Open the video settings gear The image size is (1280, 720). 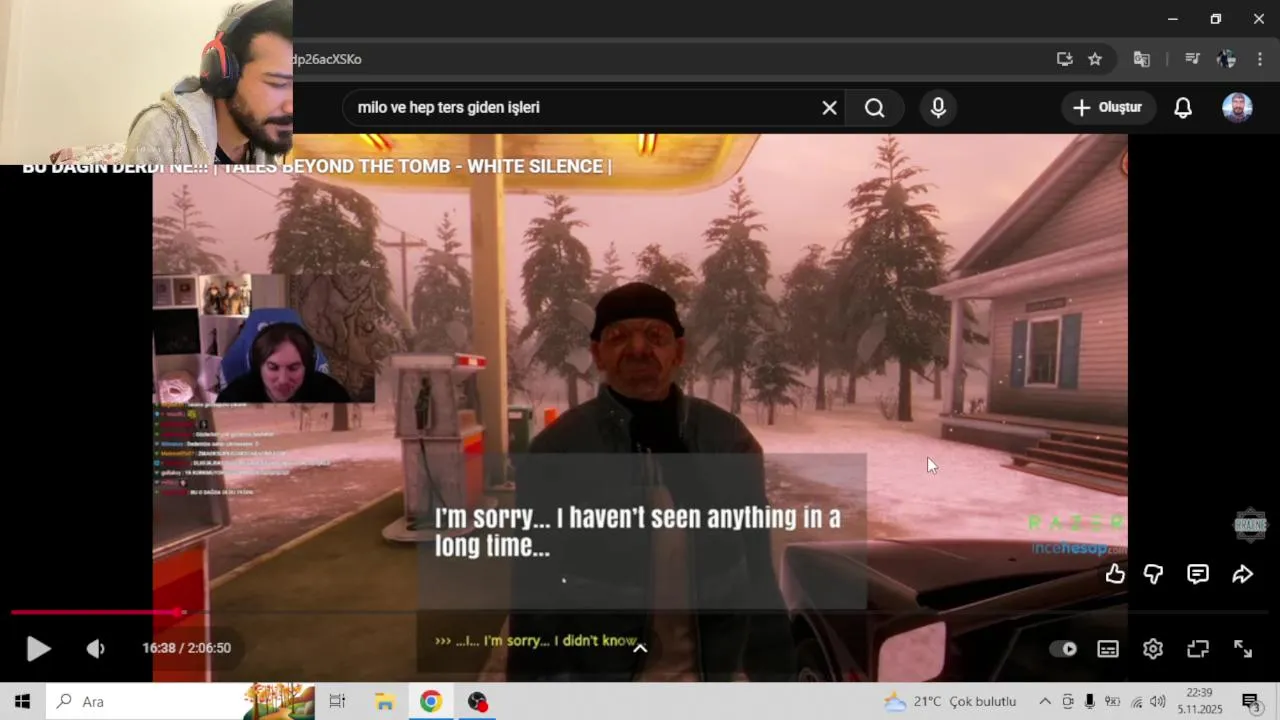click(1153, 648)
